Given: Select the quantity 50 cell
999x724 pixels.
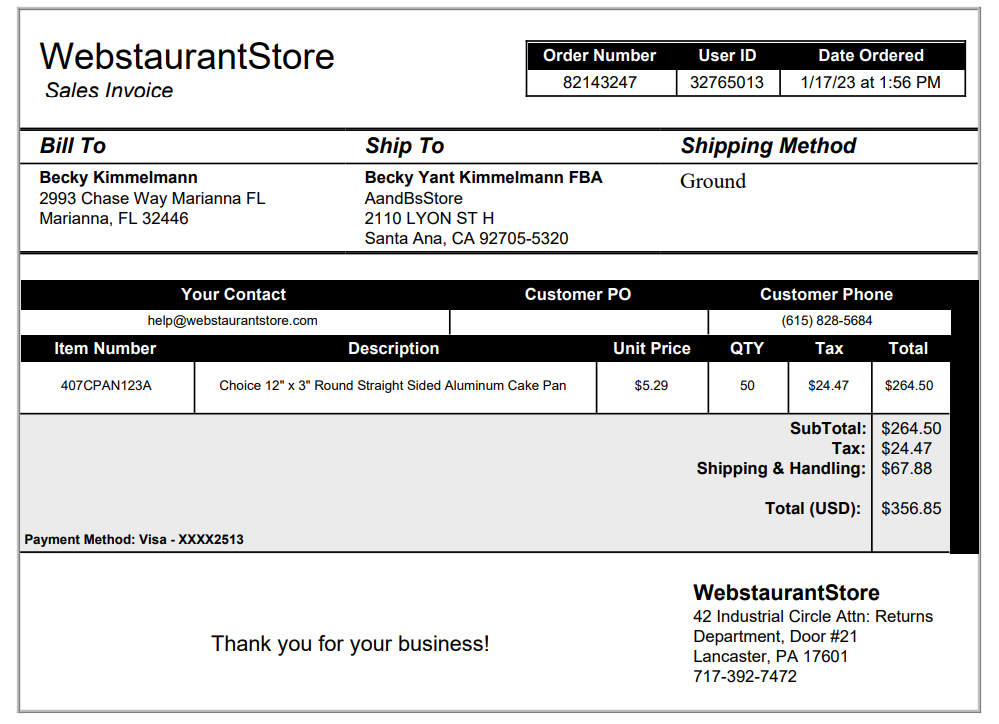Looking at the screenshot, I should click(747, 386).
